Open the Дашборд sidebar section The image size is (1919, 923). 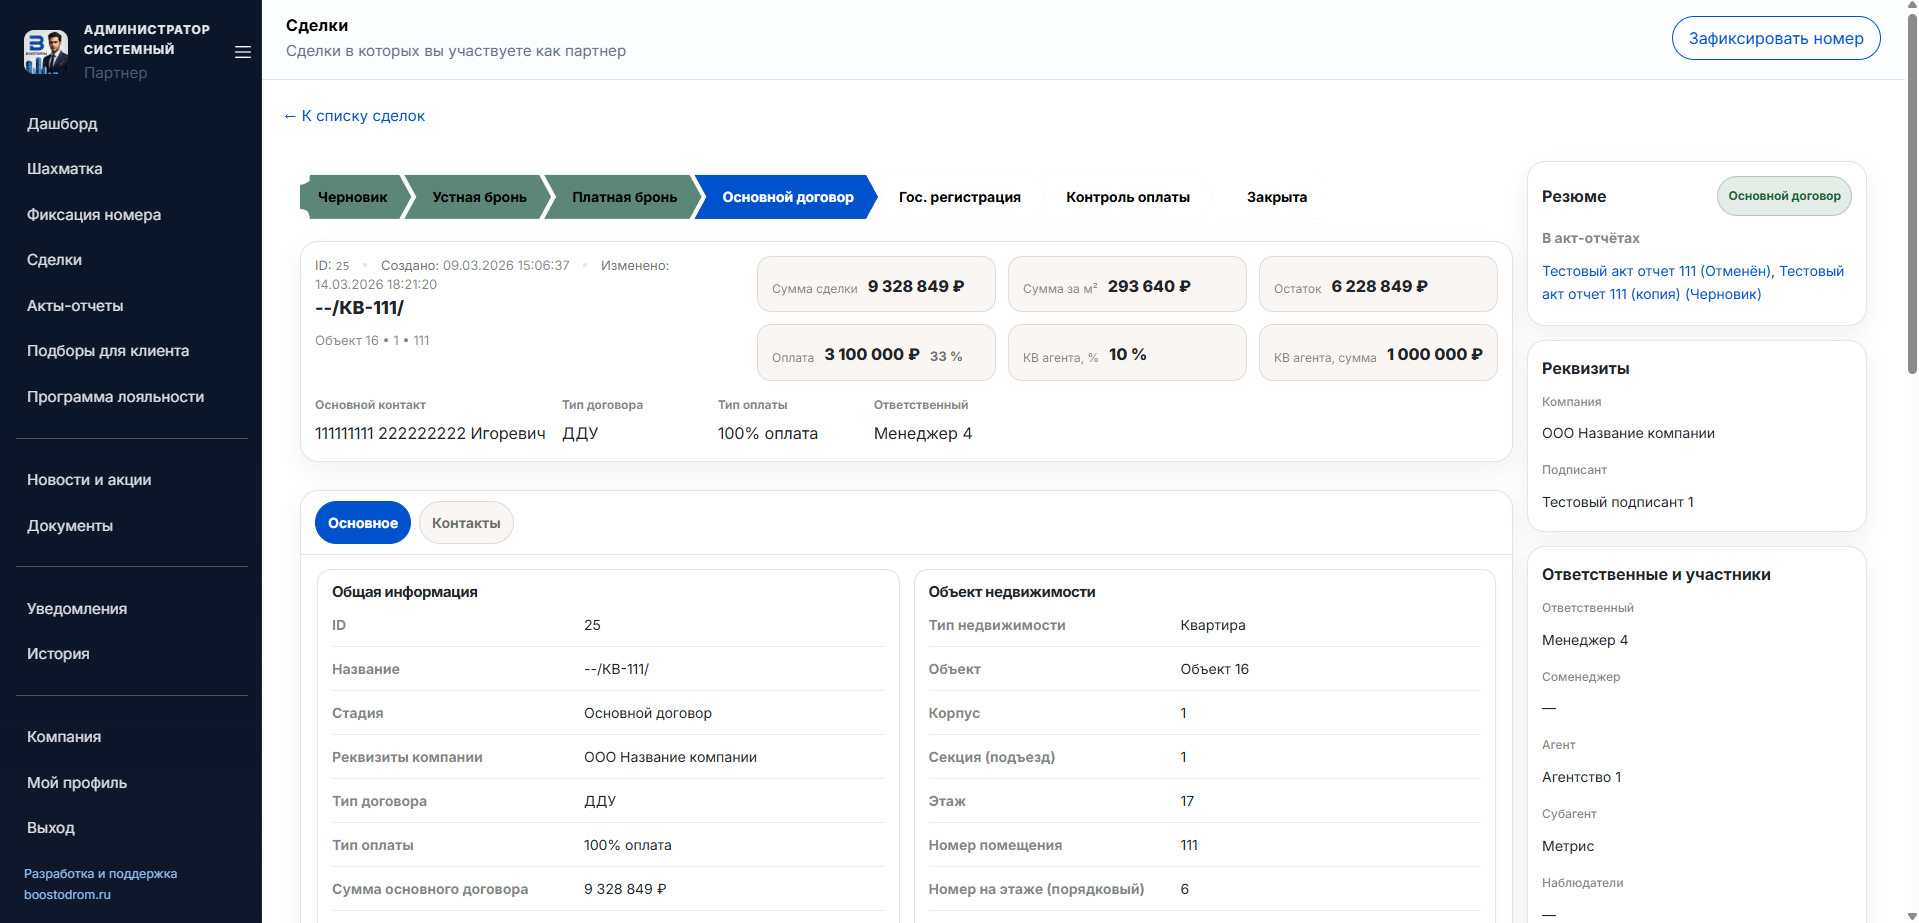pos(62,124)
